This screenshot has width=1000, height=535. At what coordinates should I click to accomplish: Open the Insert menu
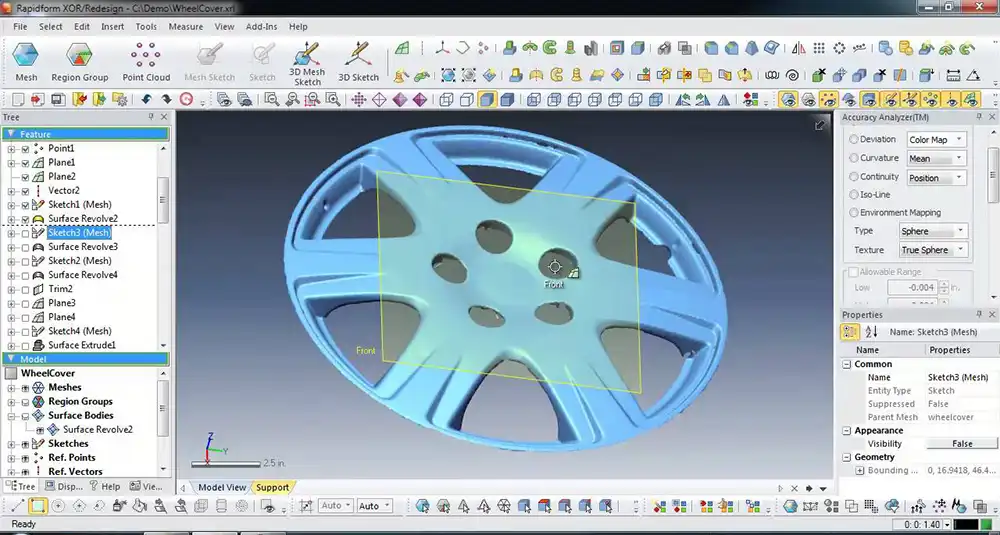point(112,27)
